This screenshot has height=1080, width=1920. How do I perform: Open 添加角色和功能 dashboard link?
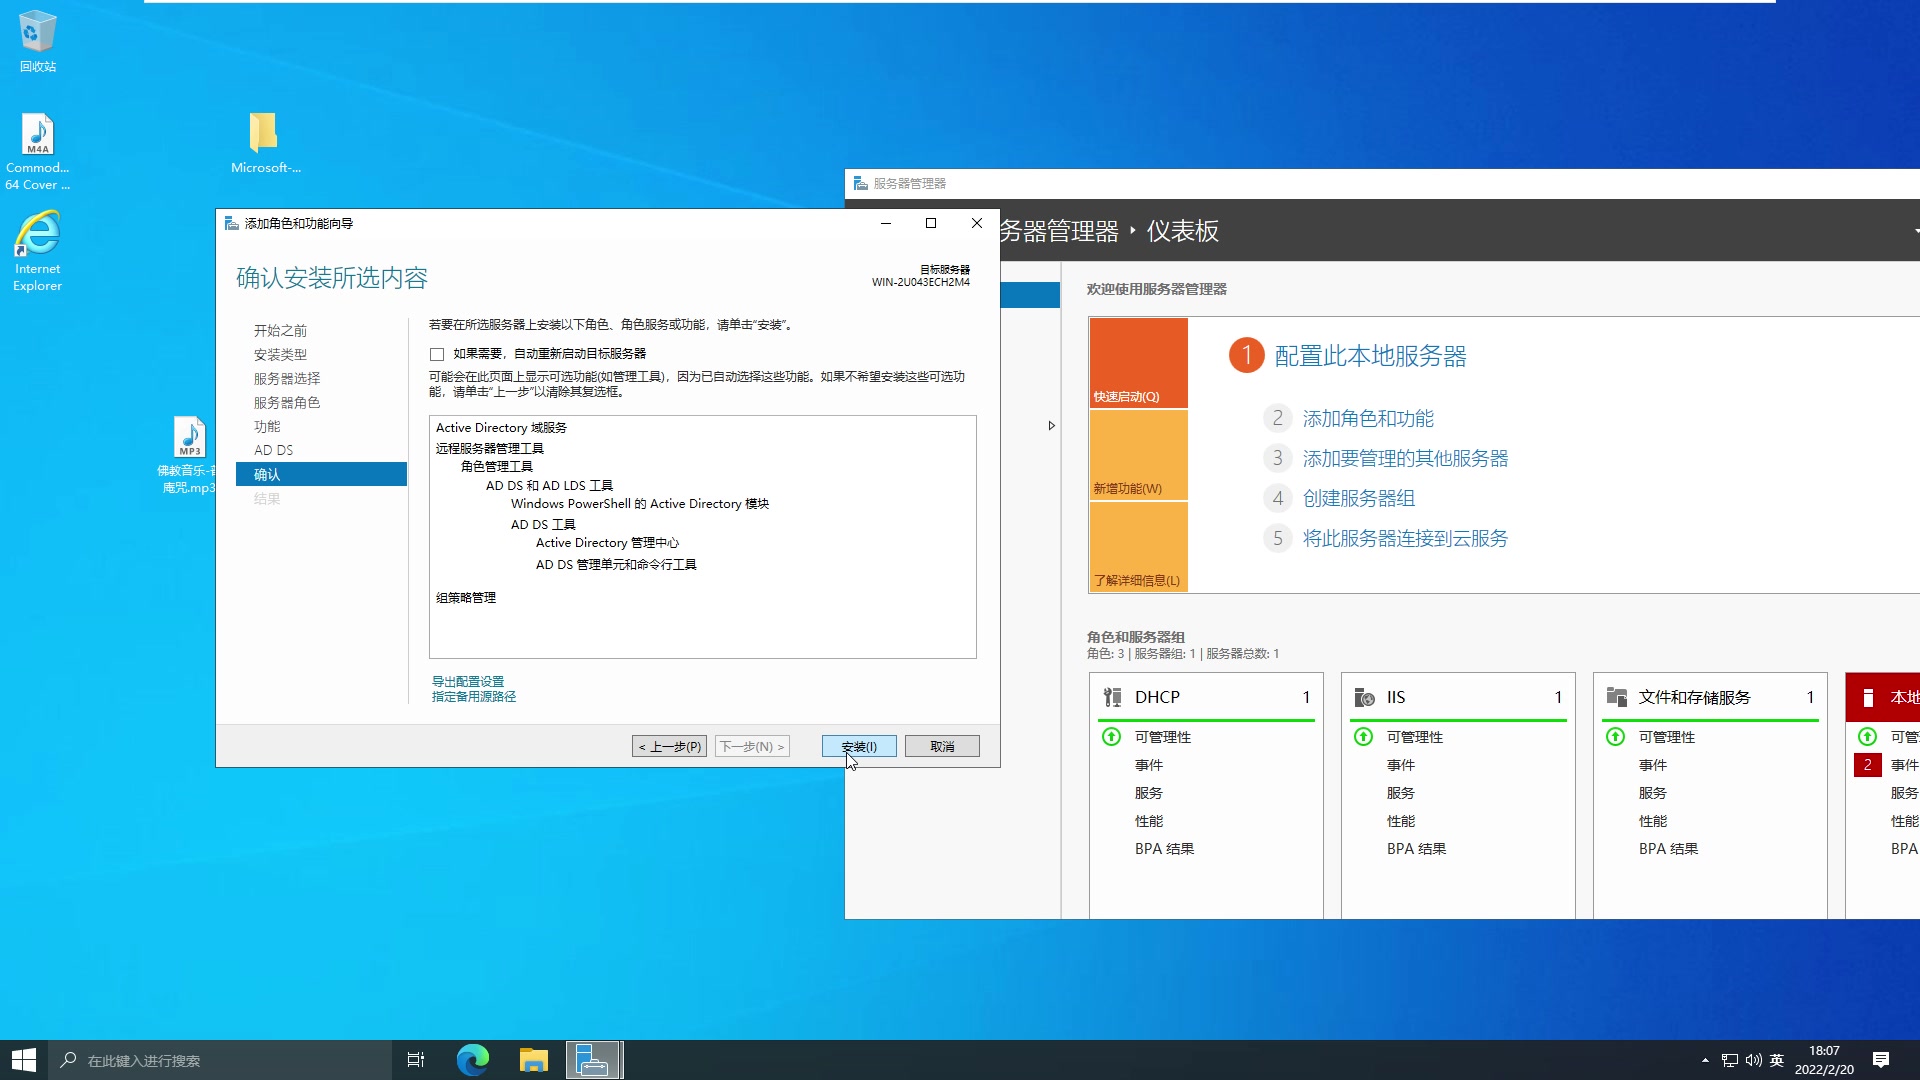(x=1368, y=419)
